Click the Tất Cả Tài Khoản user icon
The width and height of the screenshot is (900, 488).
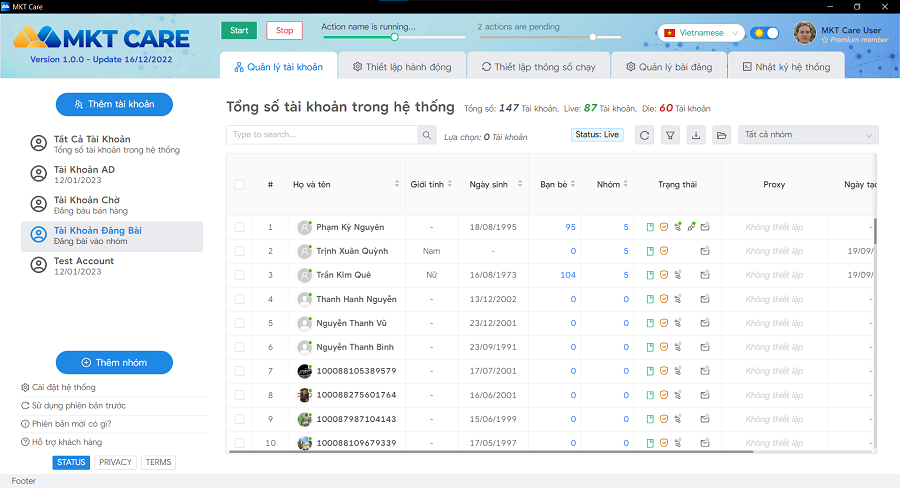[x=38, y=144]
